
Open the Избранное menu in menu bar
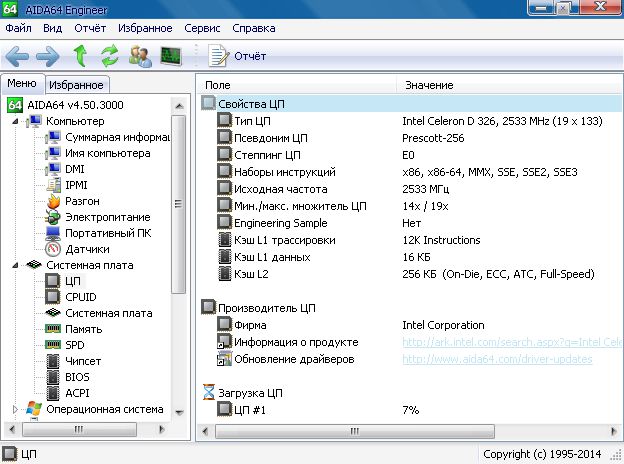(x=145, y=28)
